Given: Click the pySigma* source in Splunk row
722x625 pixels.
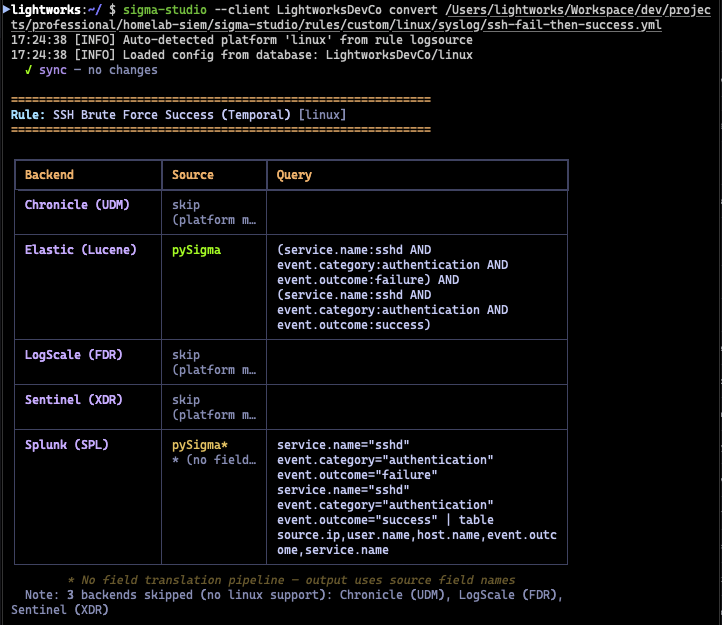Looking at the screenshot, I should tap(200, 444).
